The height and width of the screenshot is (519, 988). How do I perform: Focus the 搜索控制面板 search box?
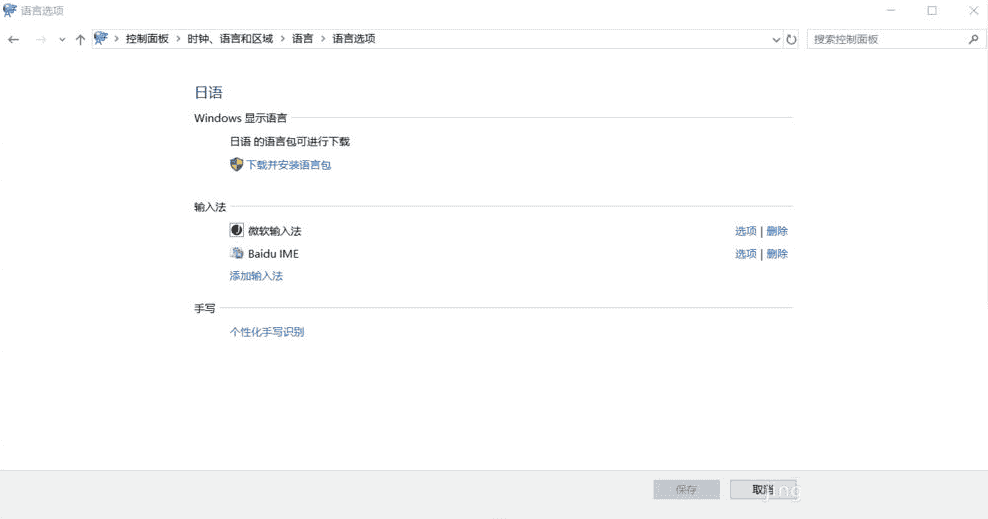point(895,39)
